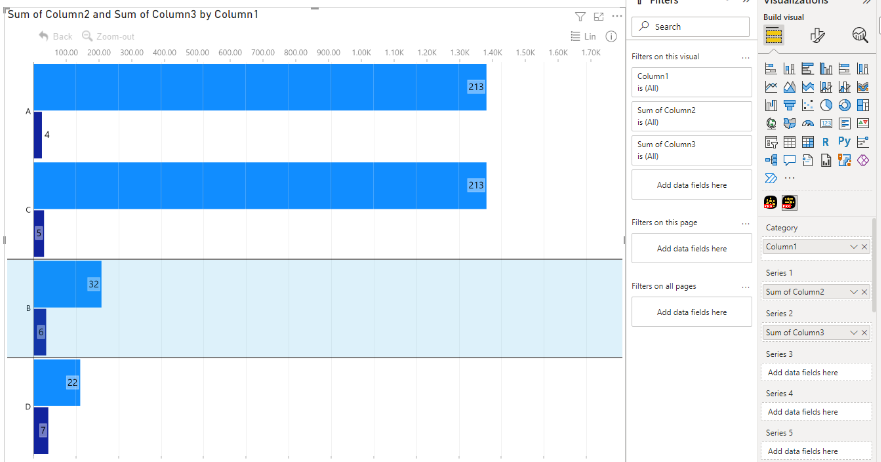This screenshot has width=881, height=462.
Task: Select the Stacked column chart visual
Action: point(789,69)
